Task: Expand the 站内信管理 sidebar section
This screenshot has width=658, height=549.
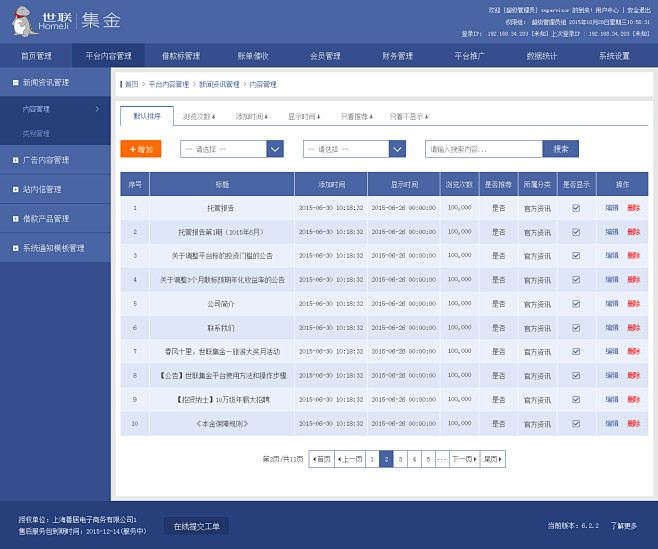Action: (x=16, y=189)
